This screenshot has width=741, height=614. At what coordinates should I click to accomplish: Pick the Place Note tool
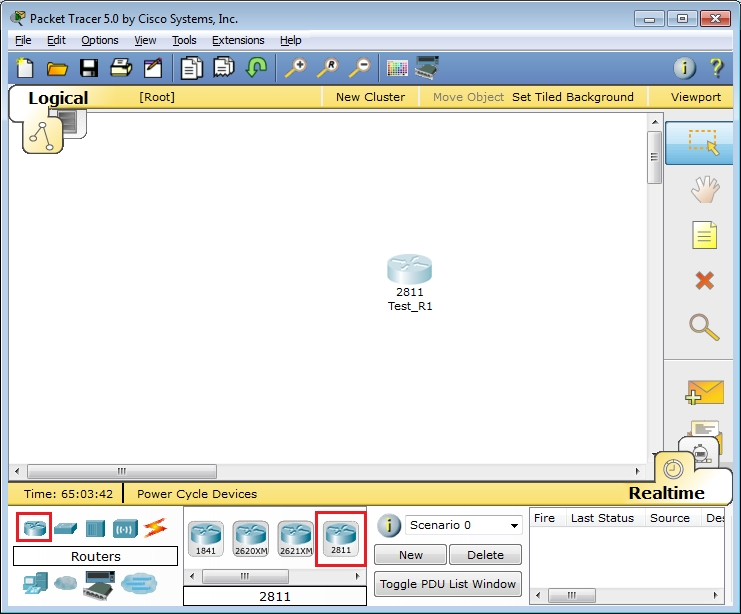704,236
